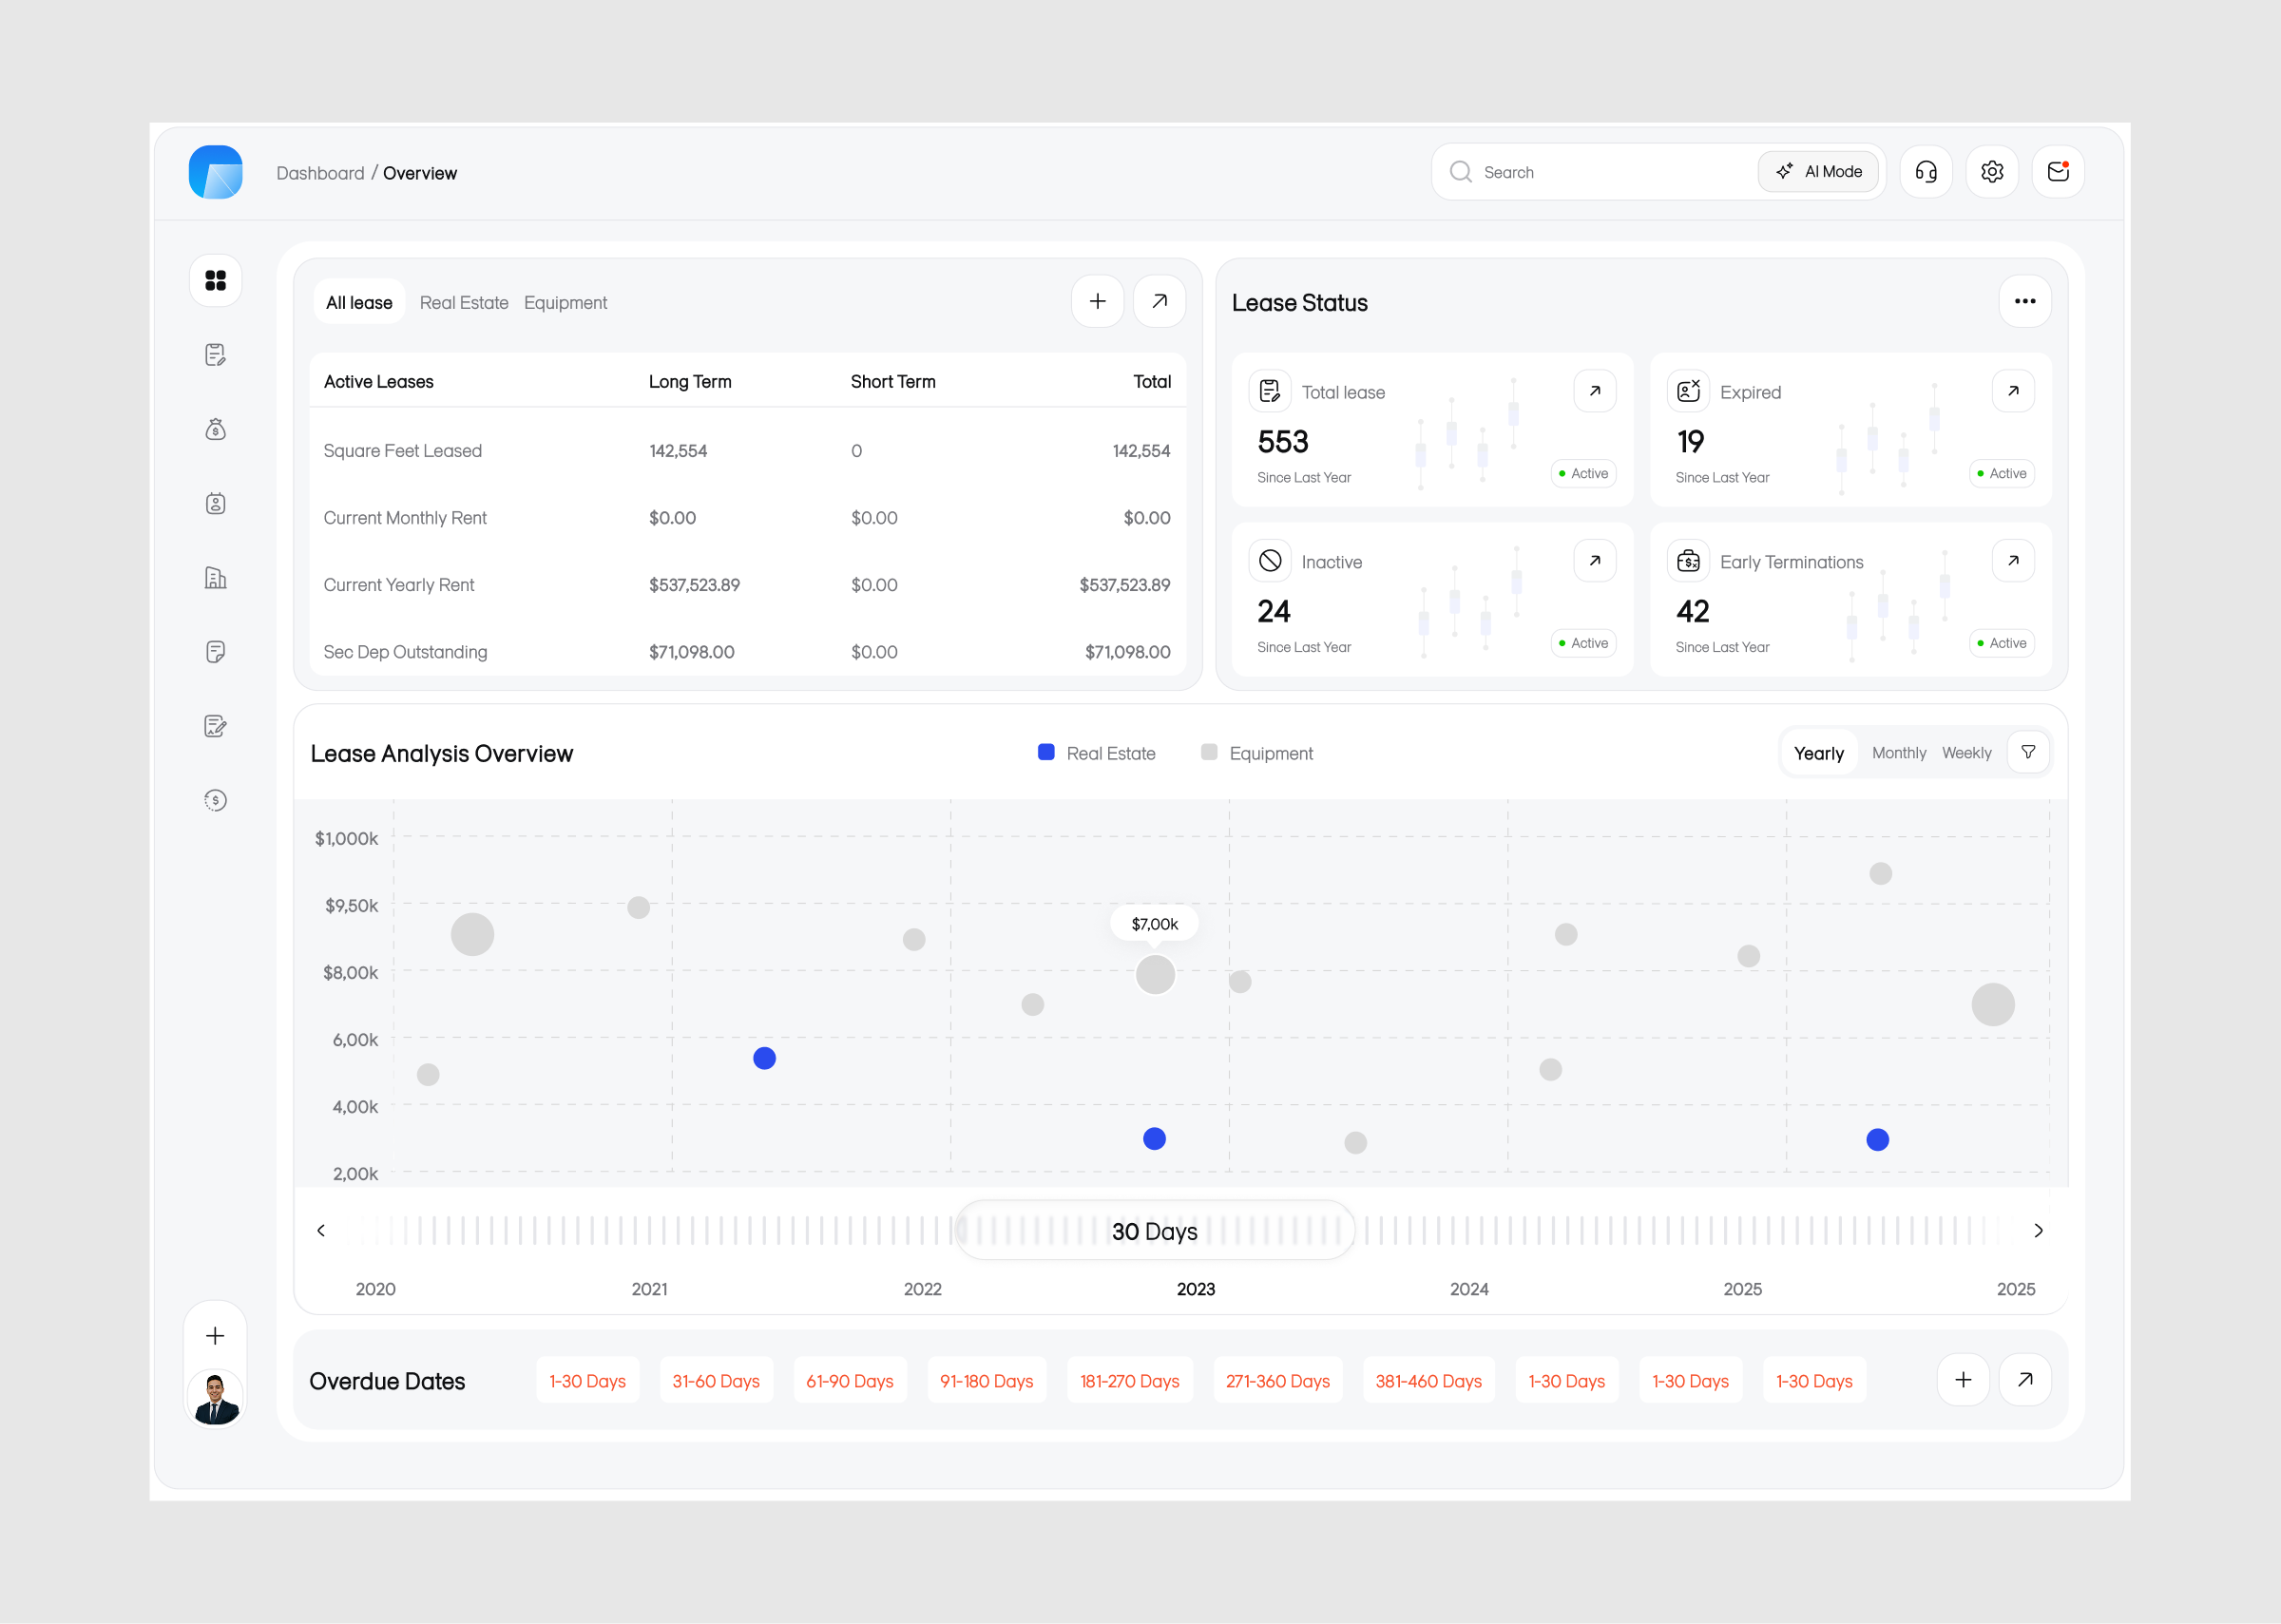Select the building properties icon in sidebar
The width and height of the screenshot is (2281, 1624).
coord(215,577)
